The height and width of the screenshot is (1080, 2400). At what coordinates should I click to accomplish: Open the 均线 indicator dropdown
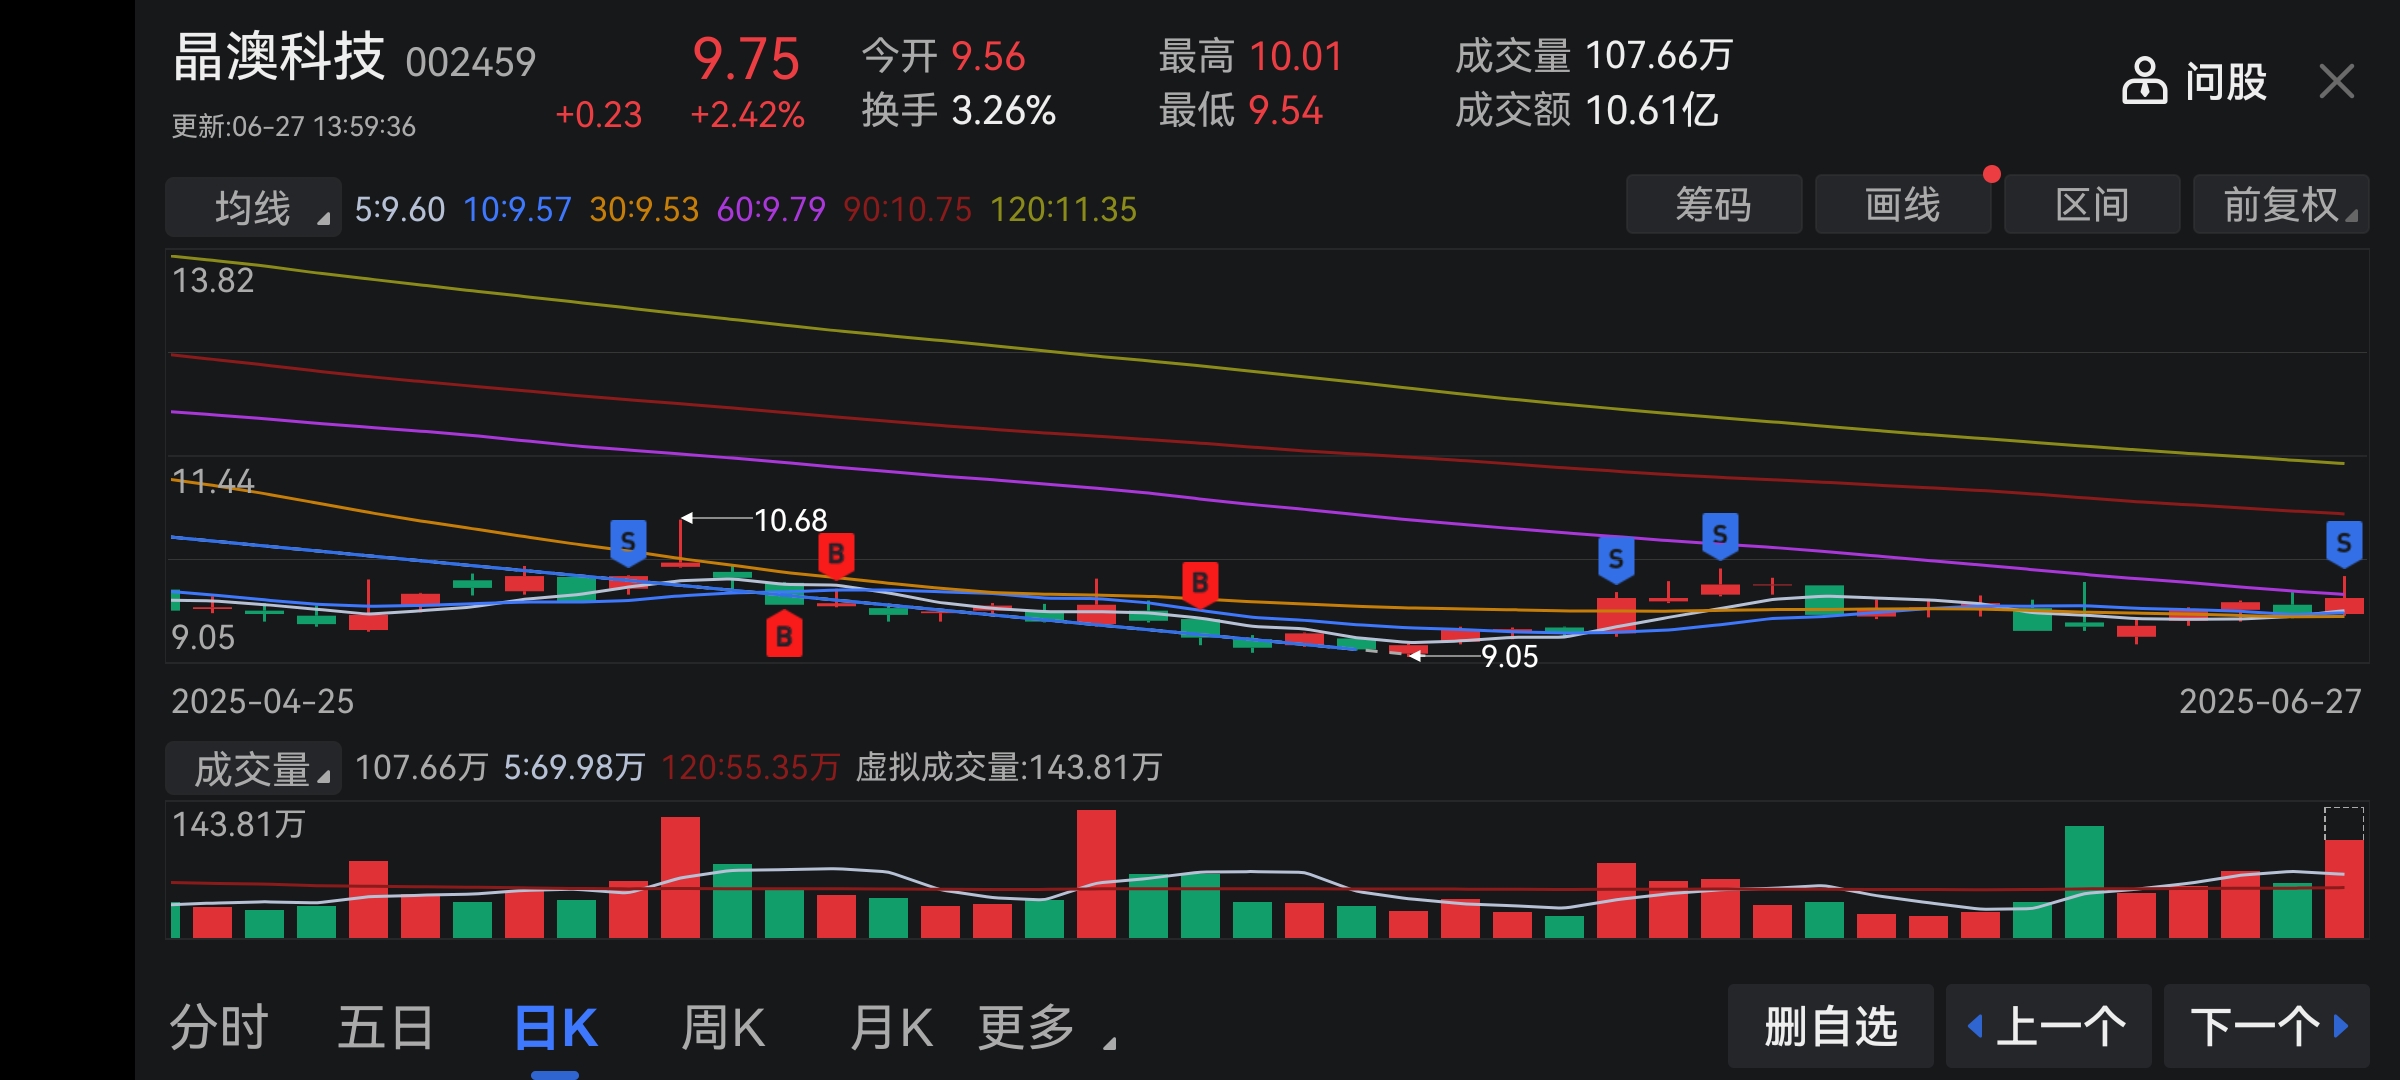[x=253, y=207]
